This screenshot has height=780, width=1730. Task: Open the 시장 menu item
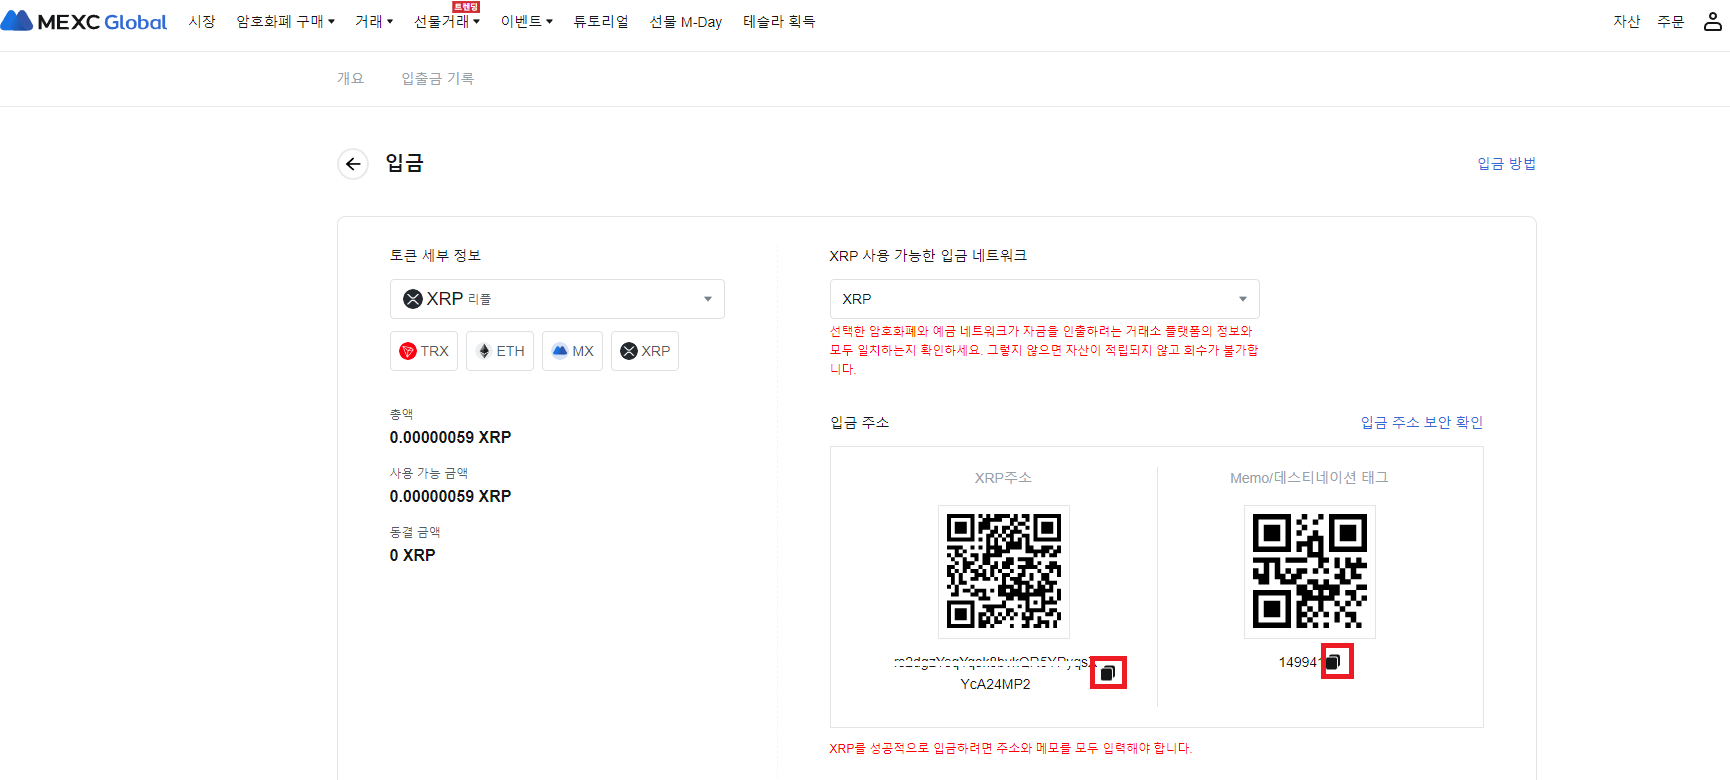pos(202,21)
